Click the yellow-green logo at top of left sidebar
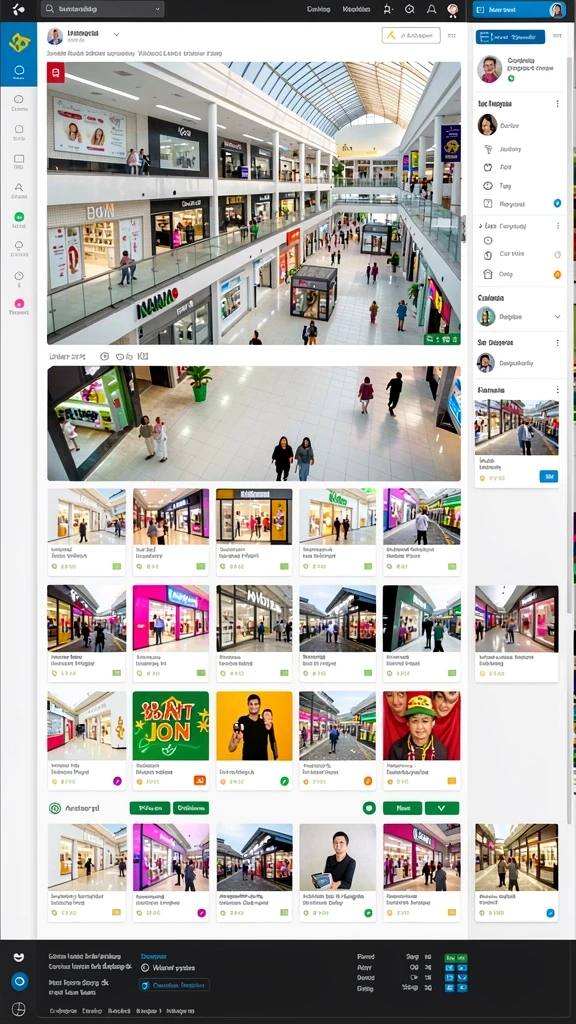Screen dimensions: 576x1024 (18, 42)
